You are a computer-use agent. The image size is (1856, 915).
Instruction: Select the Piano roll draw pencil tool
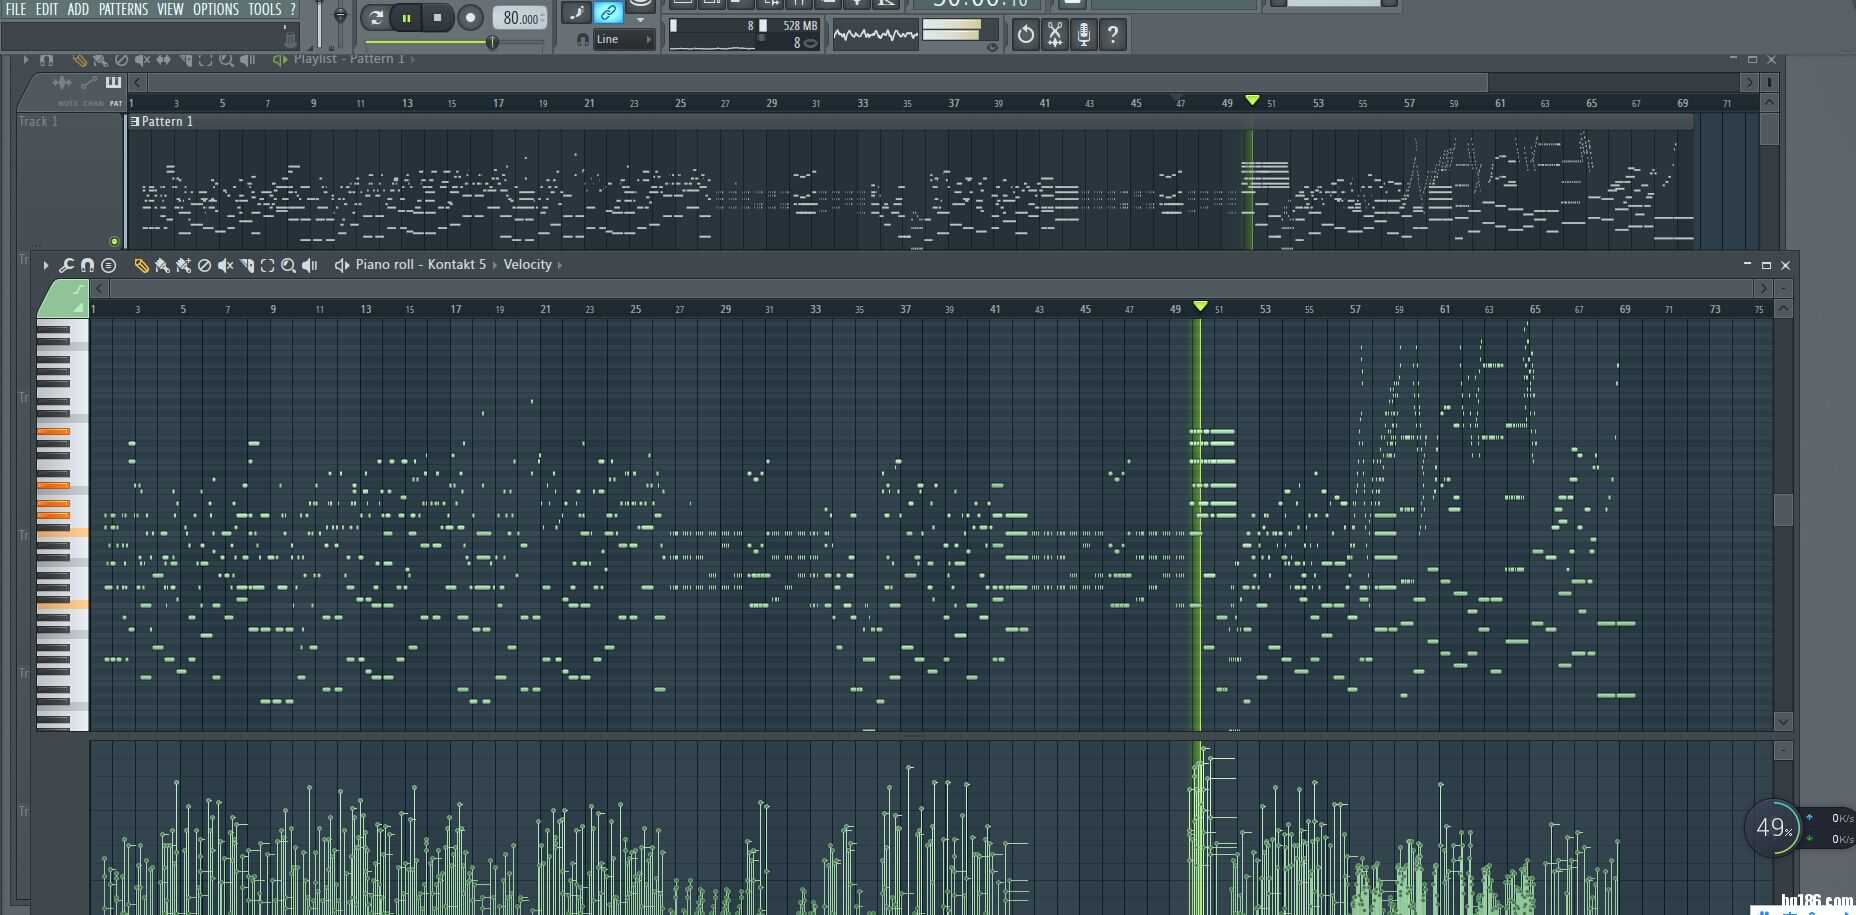[x=141, y=265]
